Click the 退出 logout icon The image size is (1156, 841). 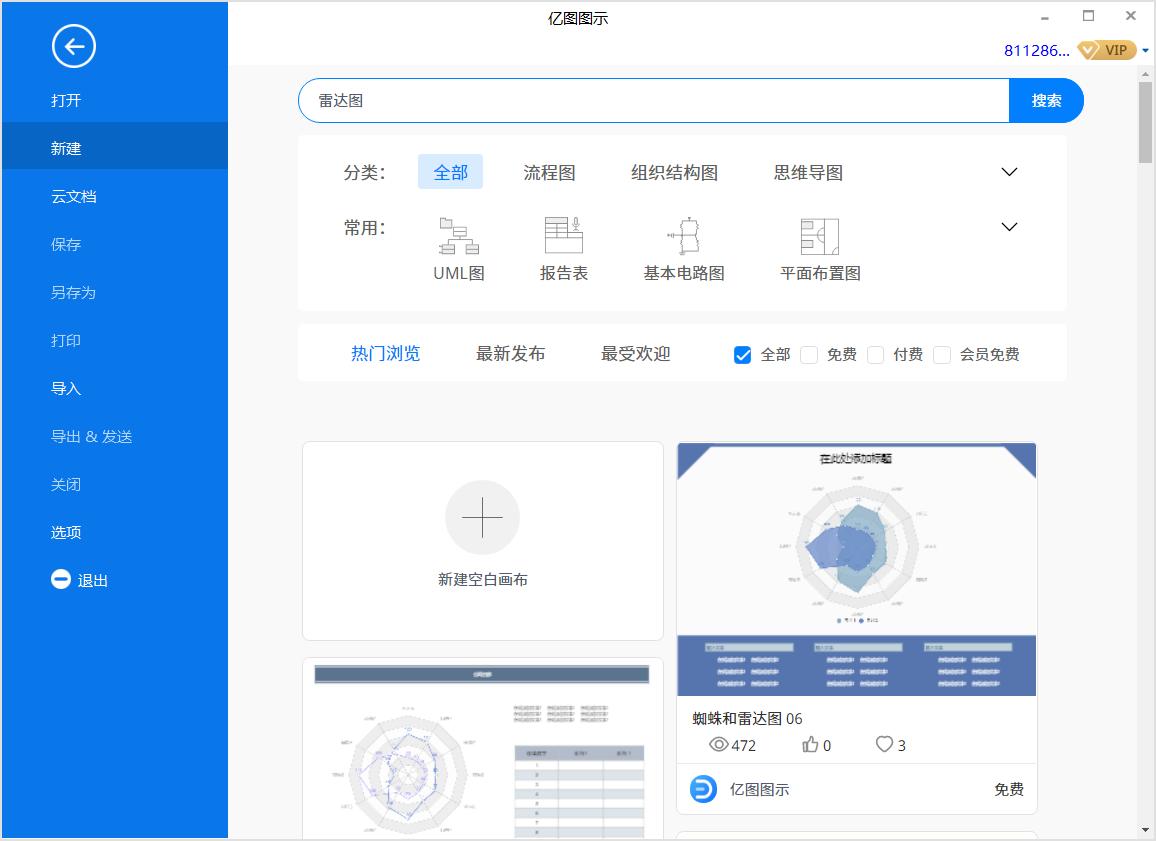point(61,579)
